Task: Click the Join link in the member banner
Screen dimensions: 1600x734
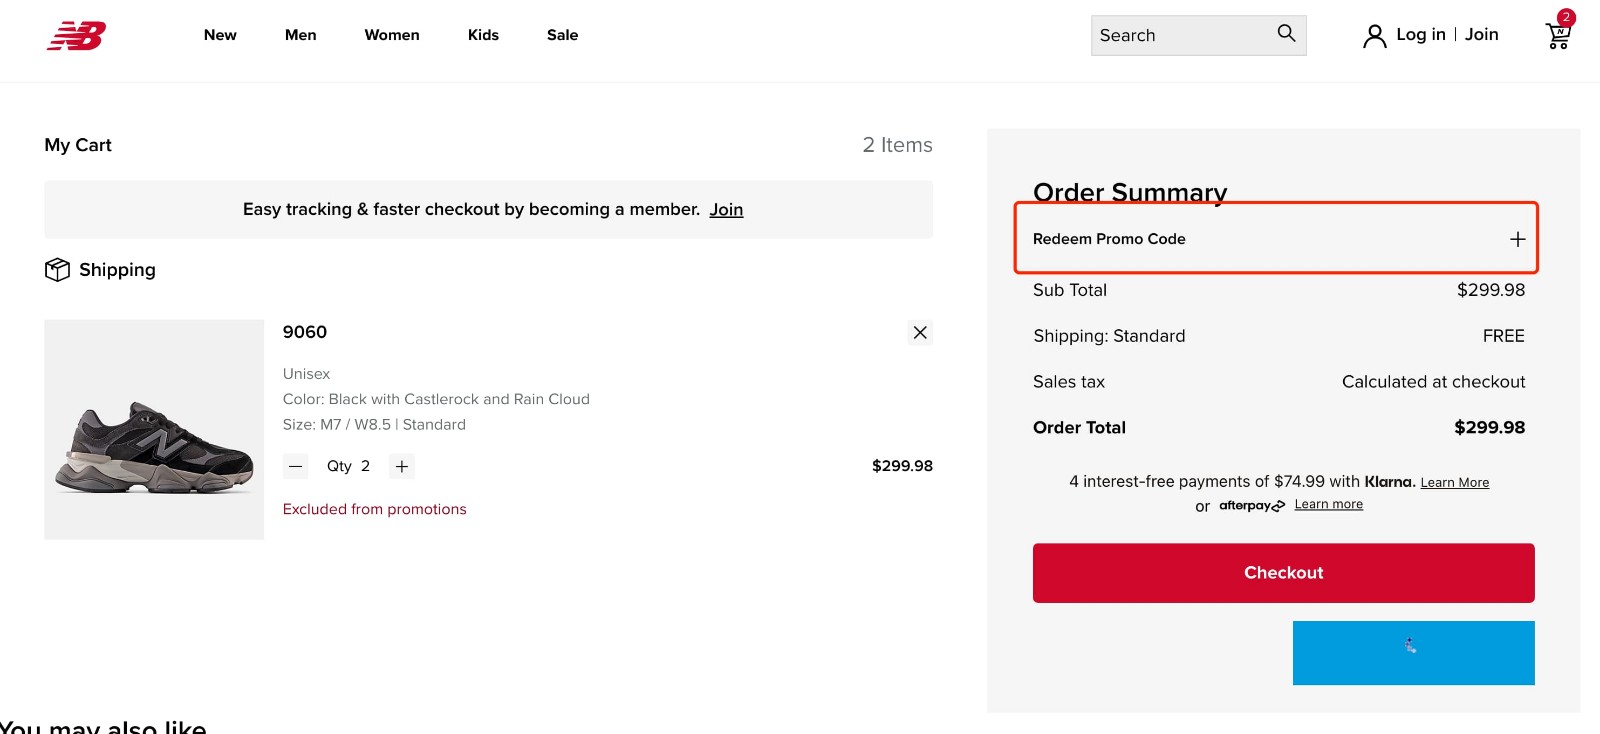Action: 726,209
